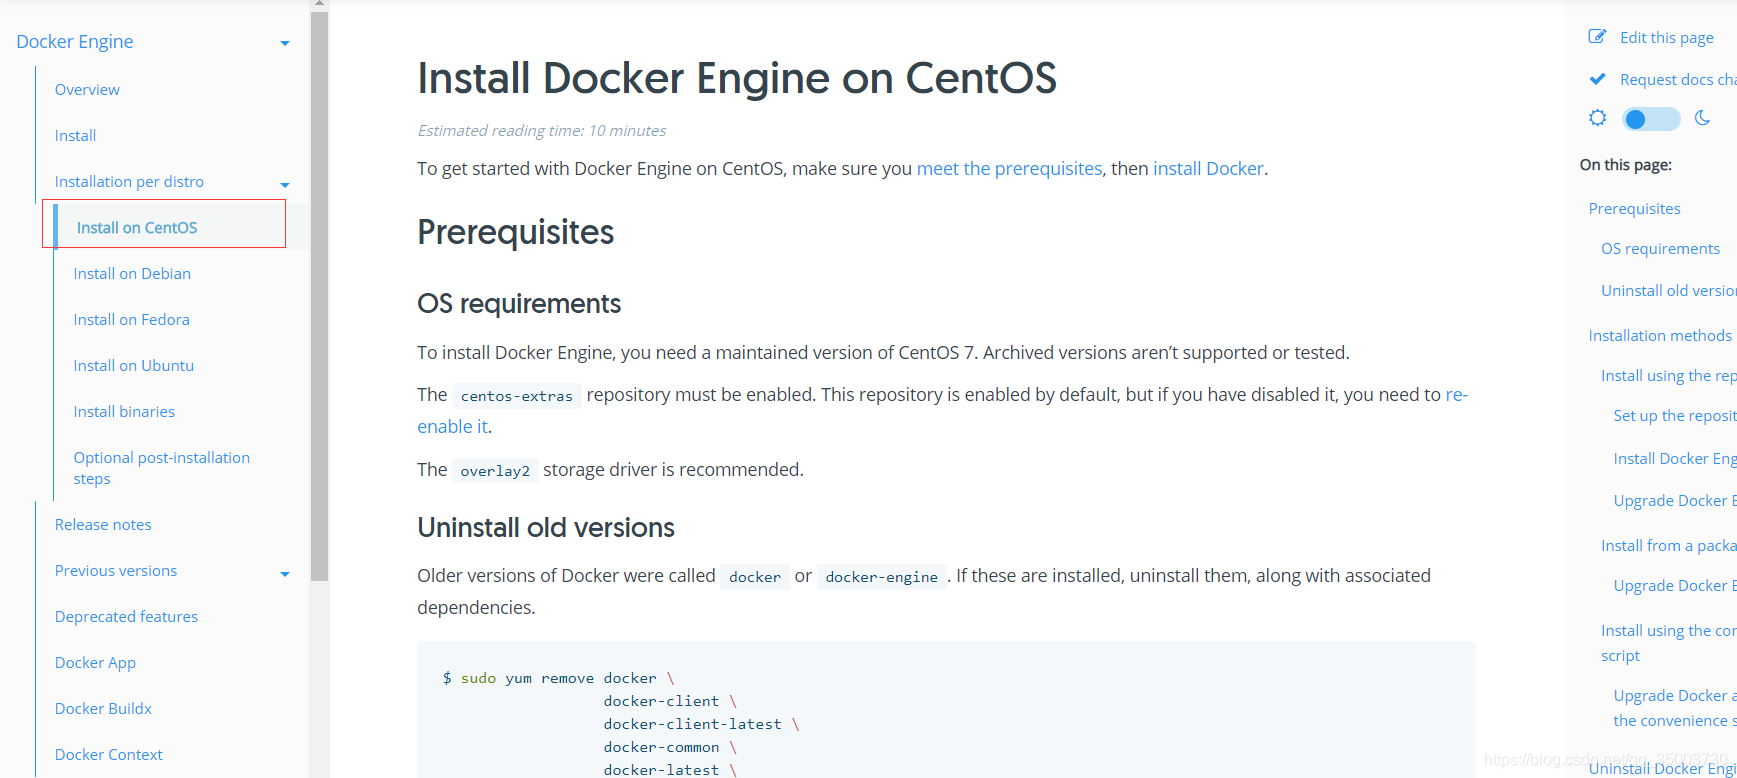Click the sidebar scrollbar up arrow
The height and width of the screenshot is (778, 1737).
[x=319, y=4]
